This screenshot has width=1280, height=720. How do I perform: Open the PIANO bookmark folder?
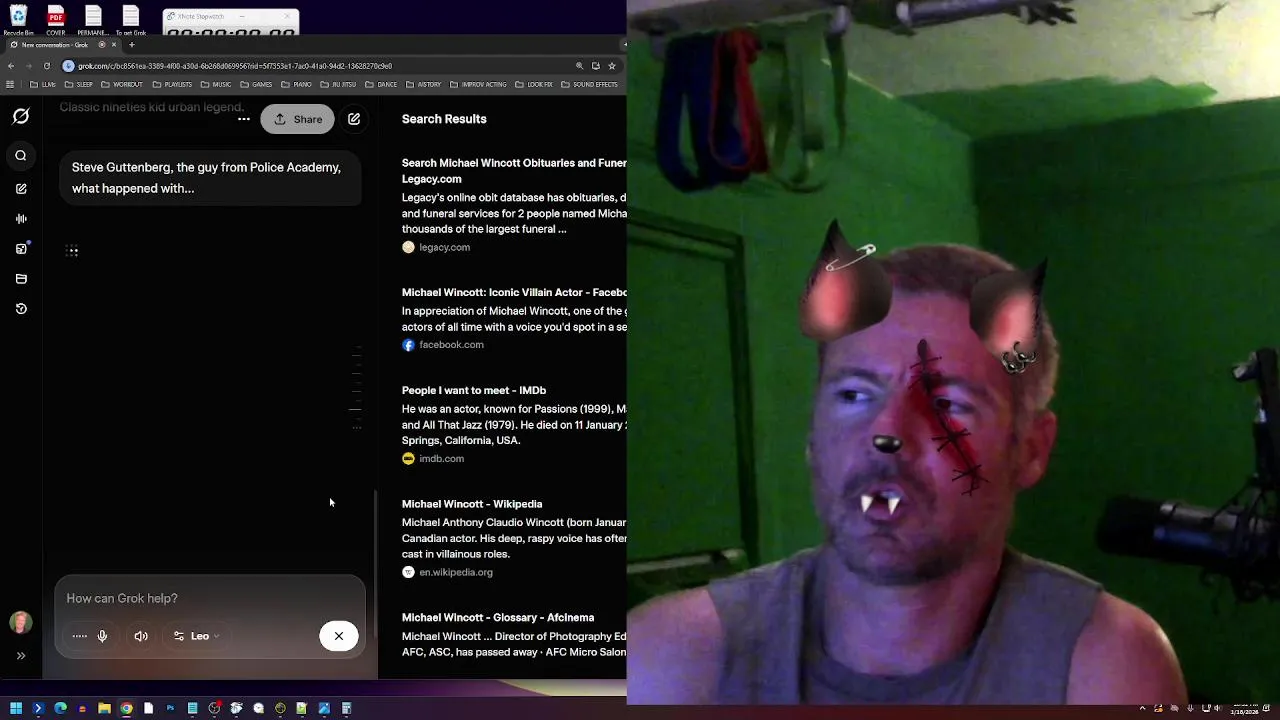click(x=296, y=85)
